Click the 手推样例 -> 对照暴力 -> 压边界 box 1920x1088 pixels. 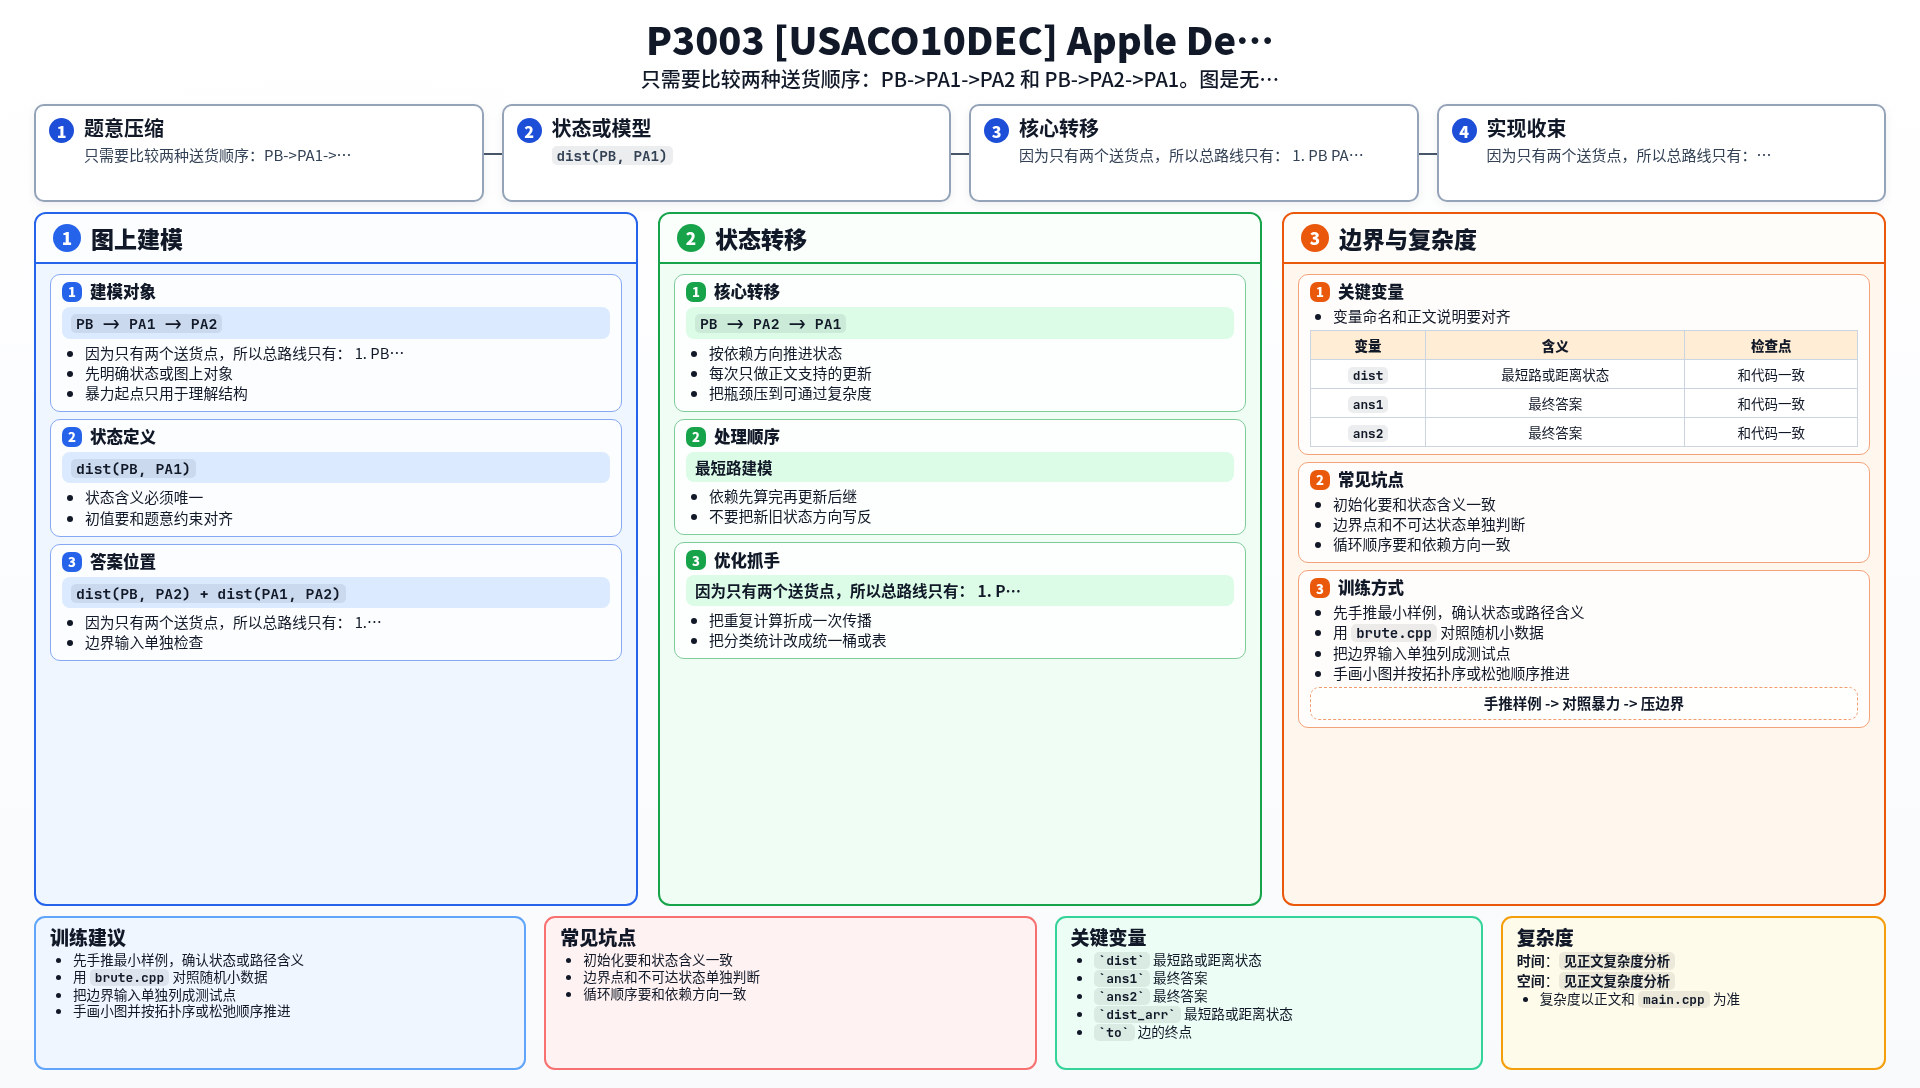tap(1584, 704)
